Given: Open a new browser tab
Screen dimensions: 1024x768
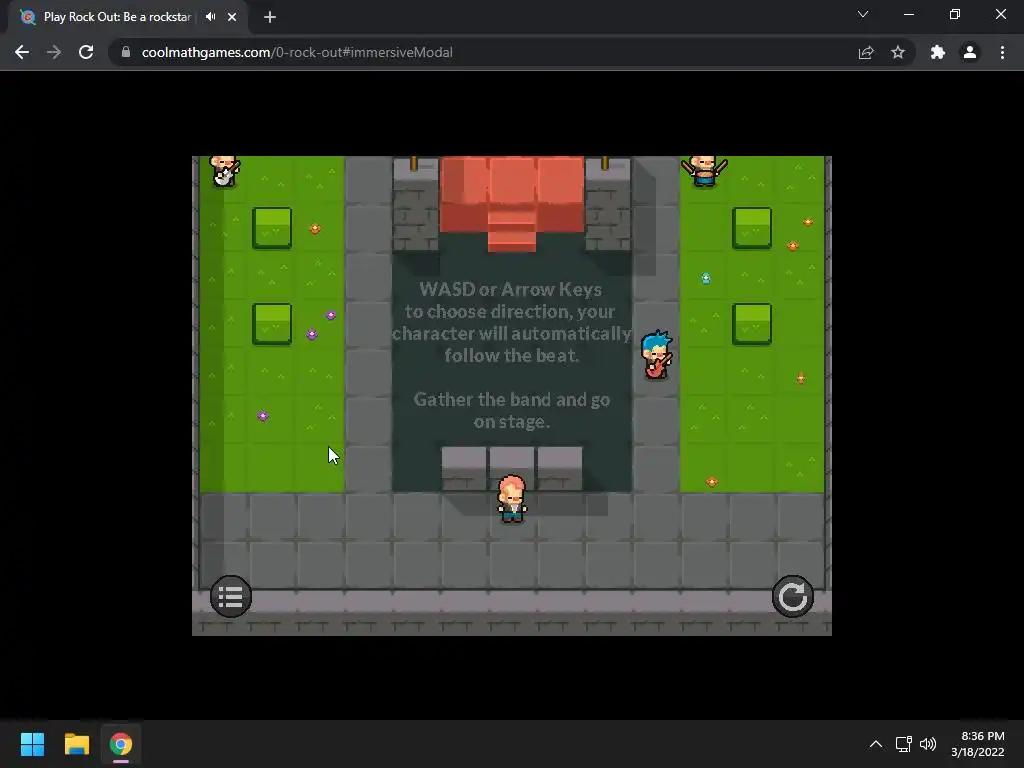Looking at the screenshot, I should tap(270, 17).
